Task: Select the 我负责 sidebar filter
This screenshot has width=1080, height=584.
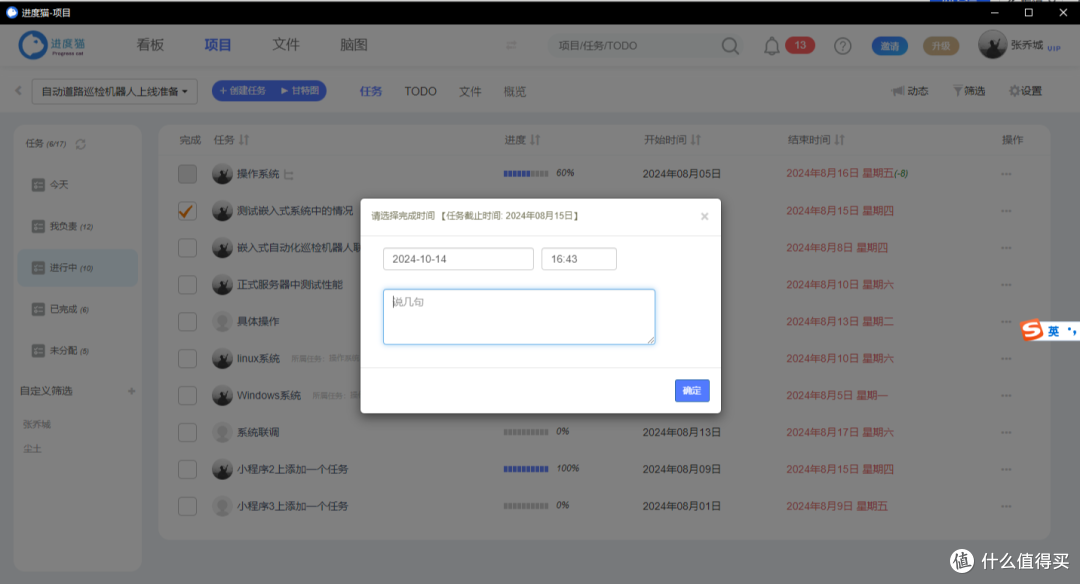Action: pos(77,227)
